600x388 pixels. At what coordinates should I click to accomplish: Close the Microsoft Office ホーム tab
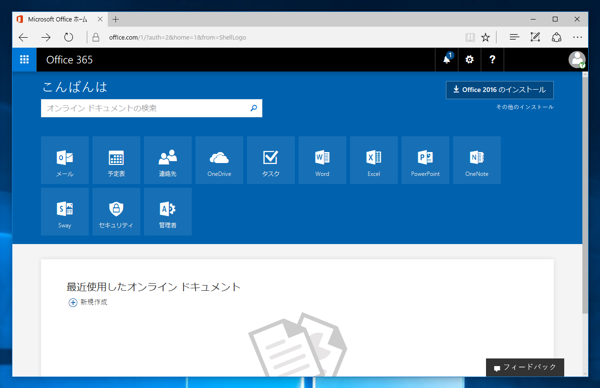click(100, 19)
